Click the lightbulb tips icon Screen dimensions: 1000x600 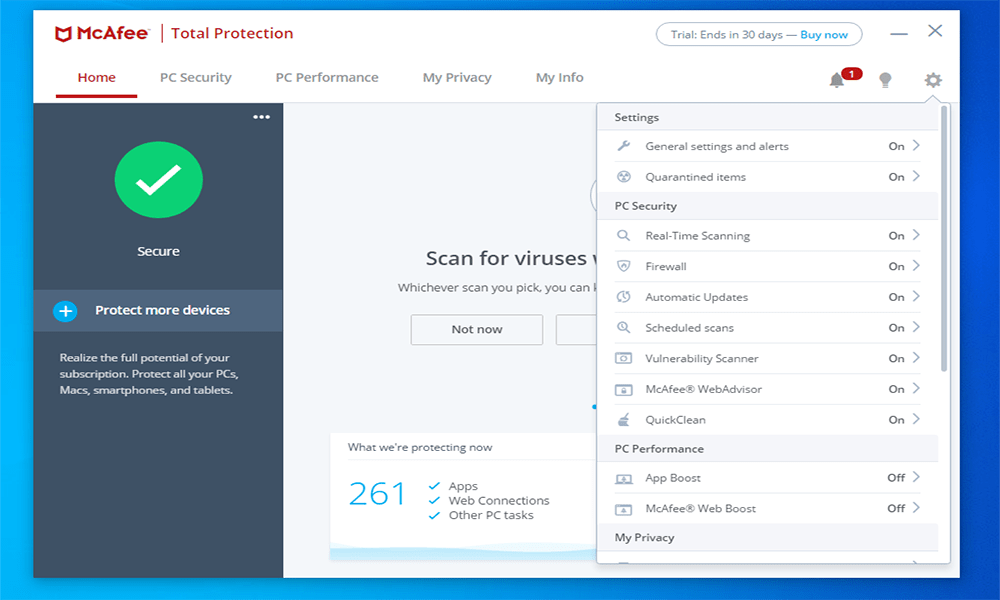(x=885, y=80)
